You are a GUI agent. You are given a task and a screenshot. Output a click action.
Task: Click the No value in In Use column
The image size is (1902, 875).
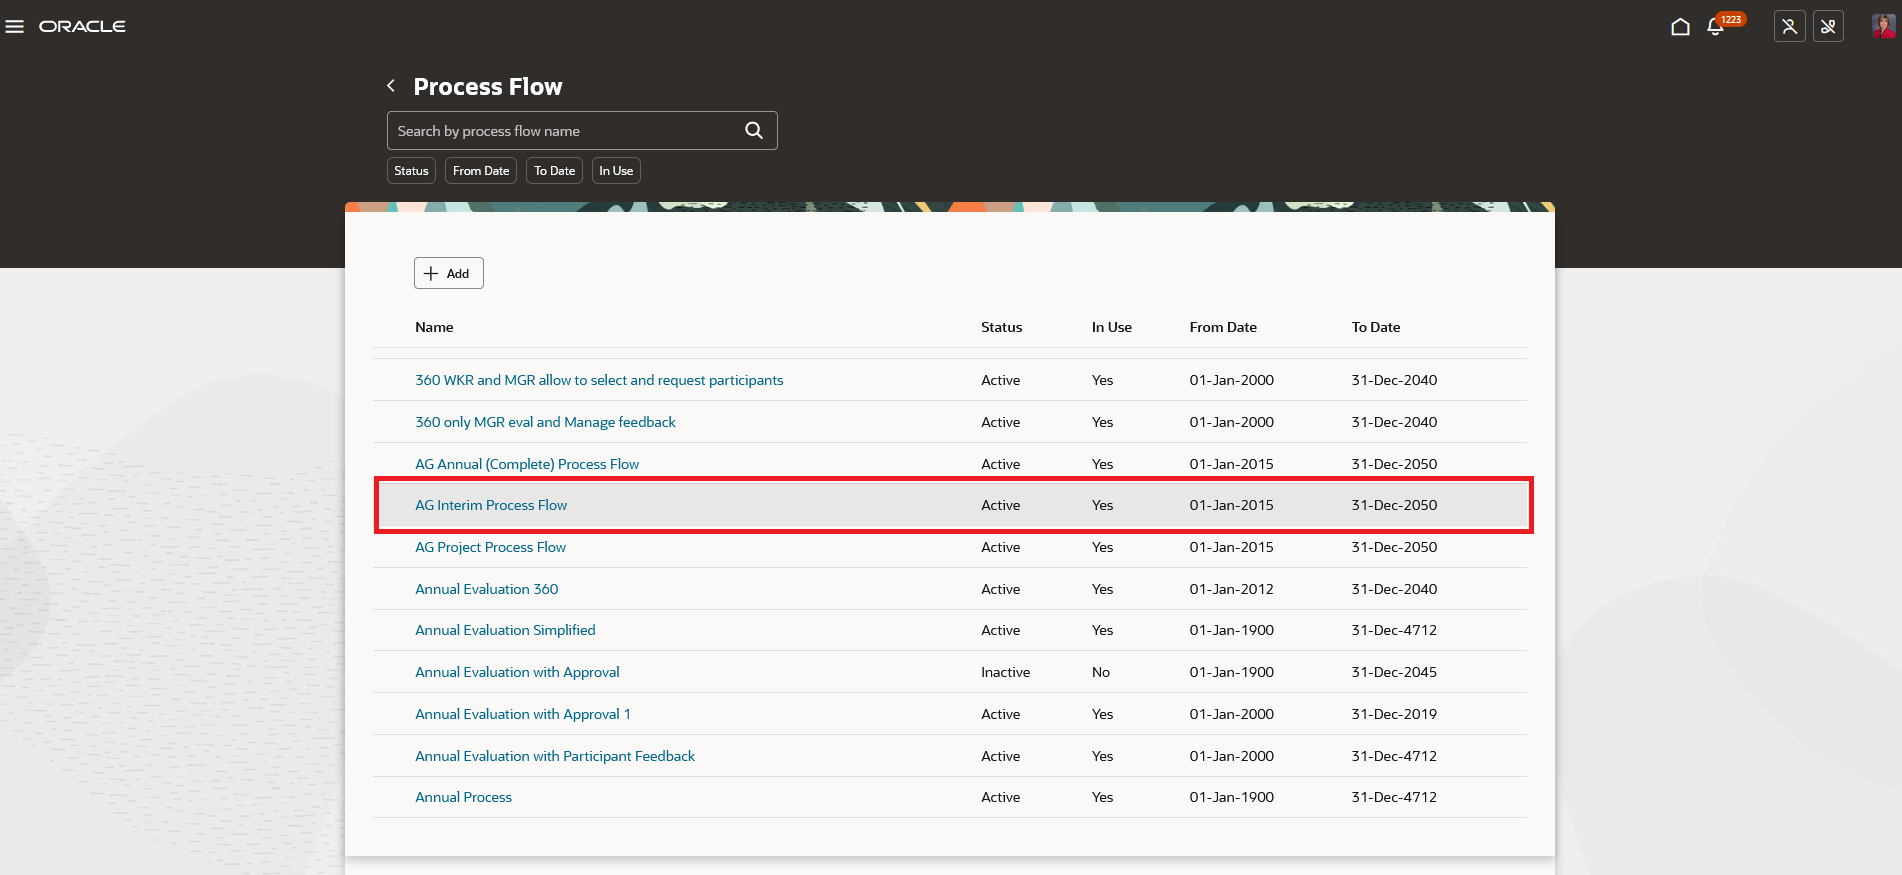[1101, 672]
